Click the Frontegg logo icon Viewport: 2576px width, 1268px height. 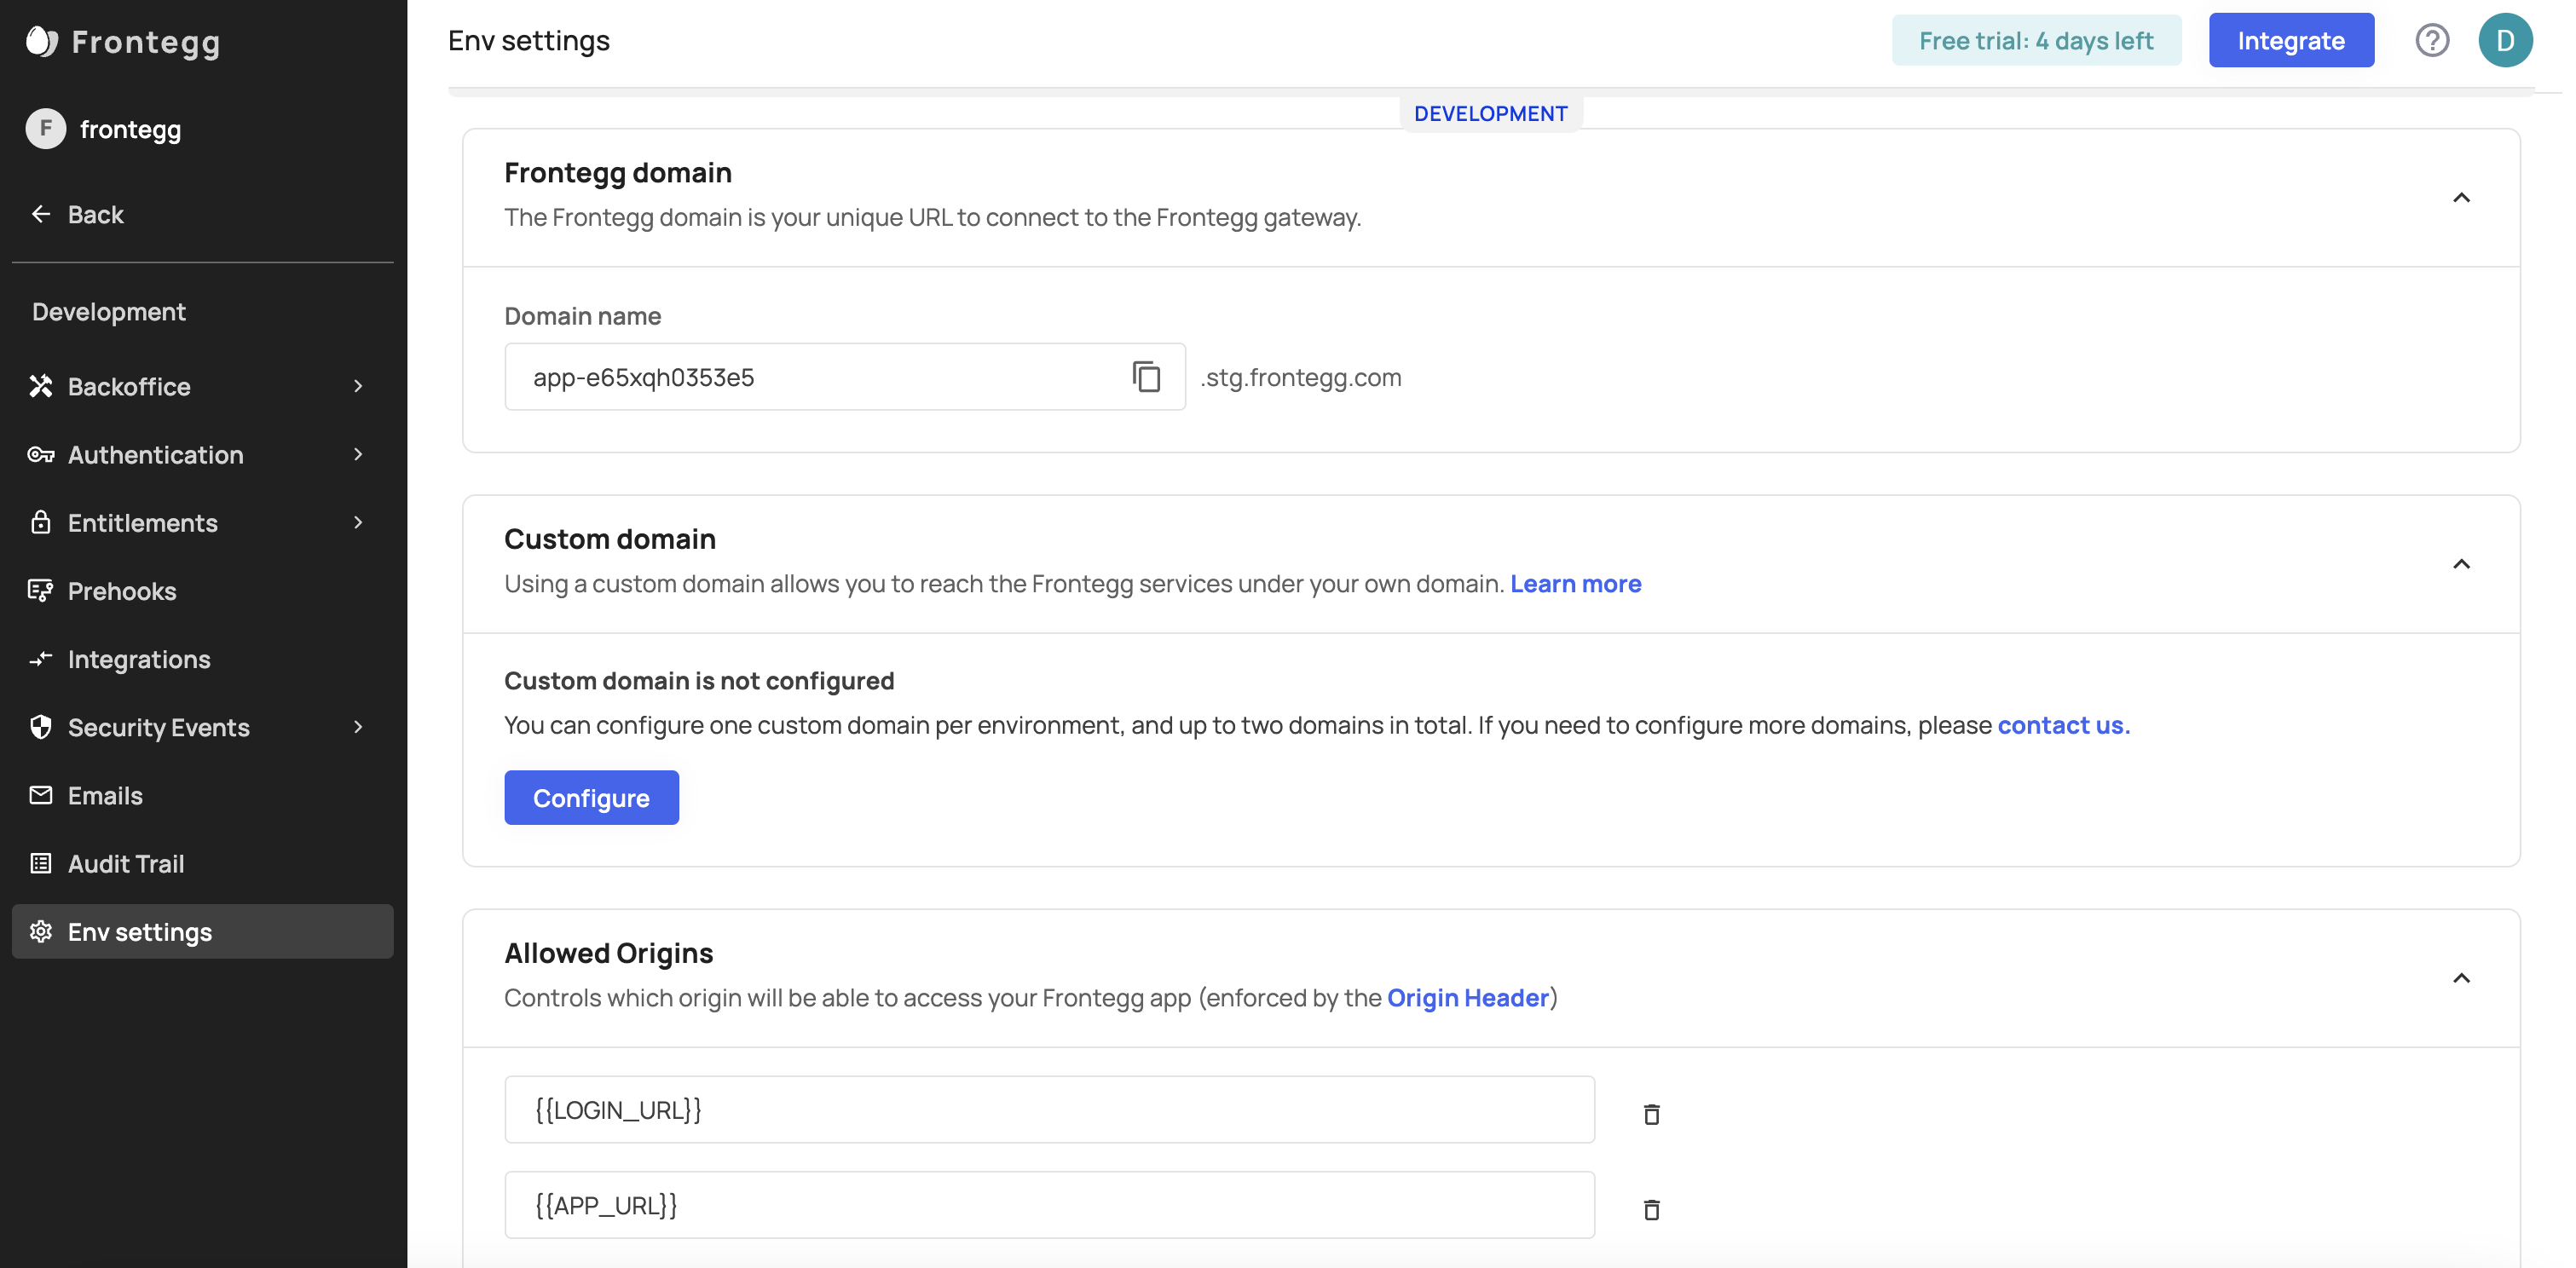point(41,41)
